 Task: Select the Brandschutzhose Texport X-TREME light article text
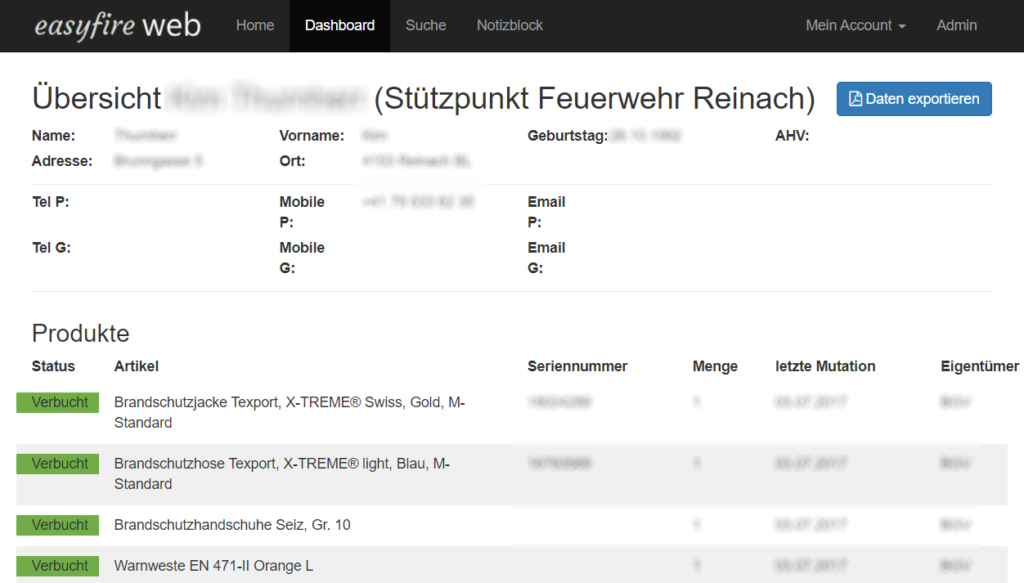(282, 473)
